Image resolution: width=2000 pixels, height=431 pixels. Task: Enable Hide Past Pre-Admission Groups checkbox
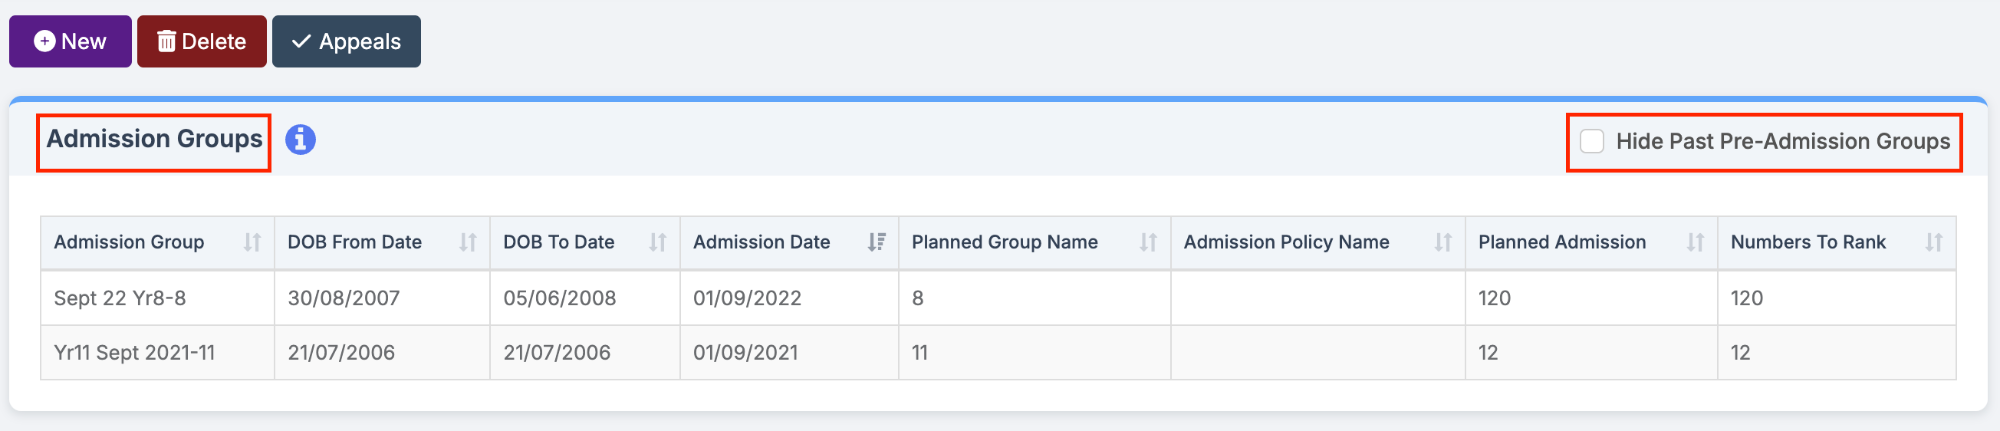click(x=1592, y=141)
